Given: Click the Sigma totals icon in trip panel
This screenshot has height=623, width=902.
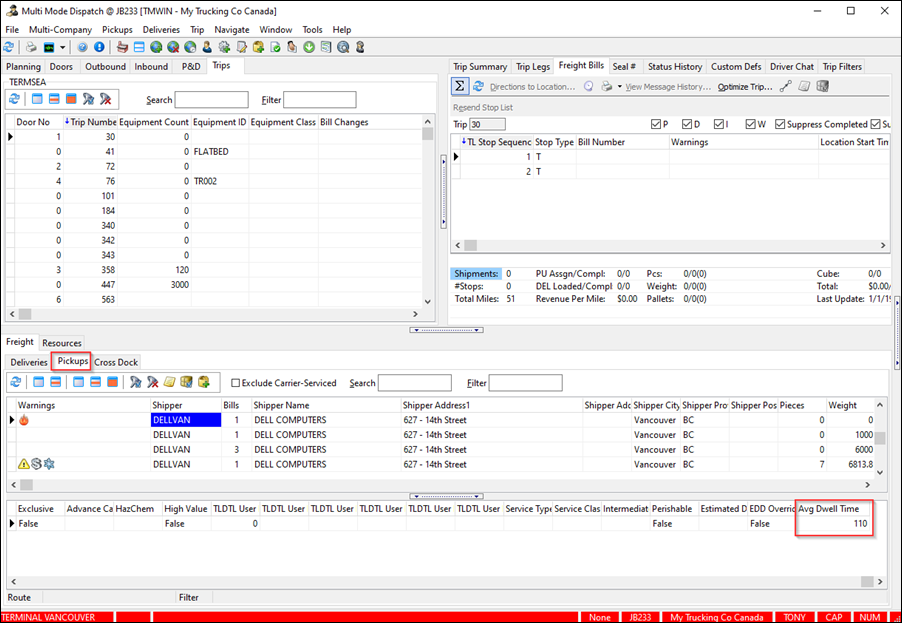Looking at the screenshot, I should click(461, 87).
